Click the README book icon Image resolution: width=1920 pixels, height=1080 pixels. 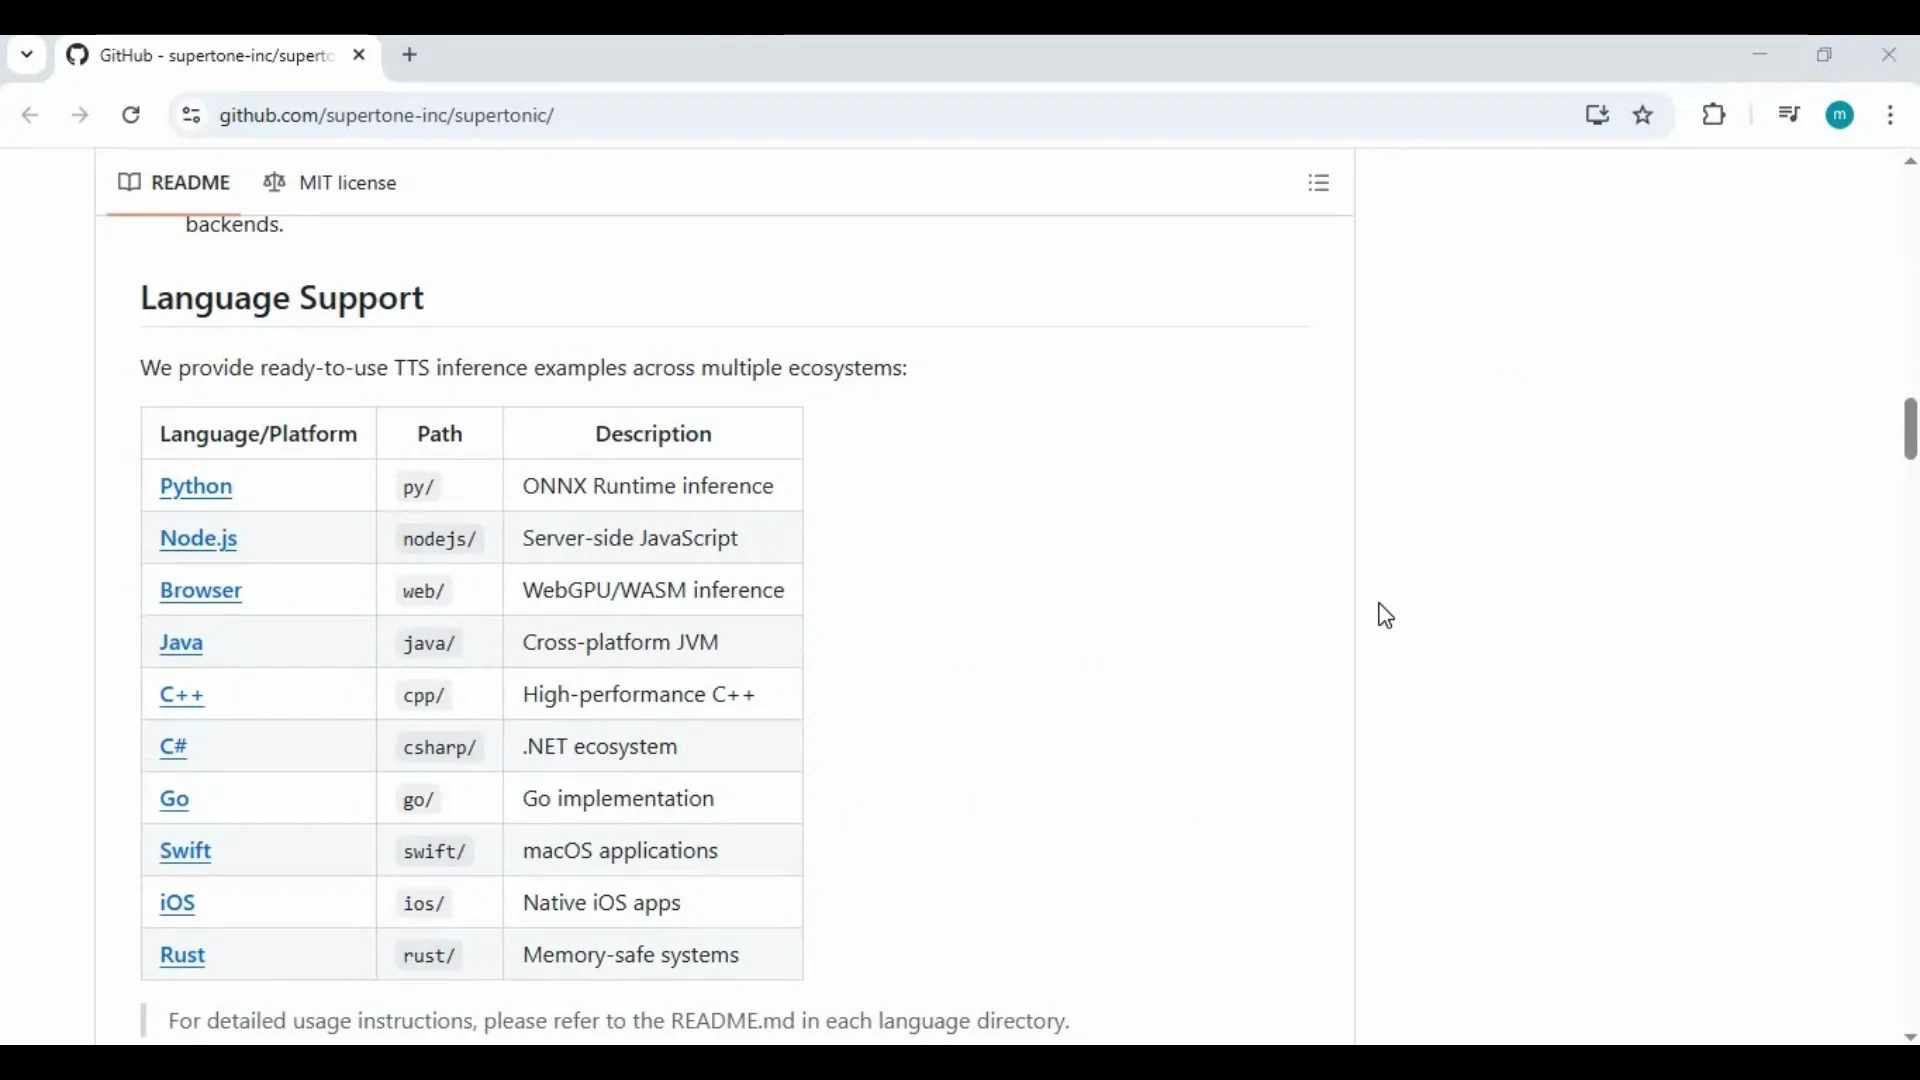[x=128, y=182]
